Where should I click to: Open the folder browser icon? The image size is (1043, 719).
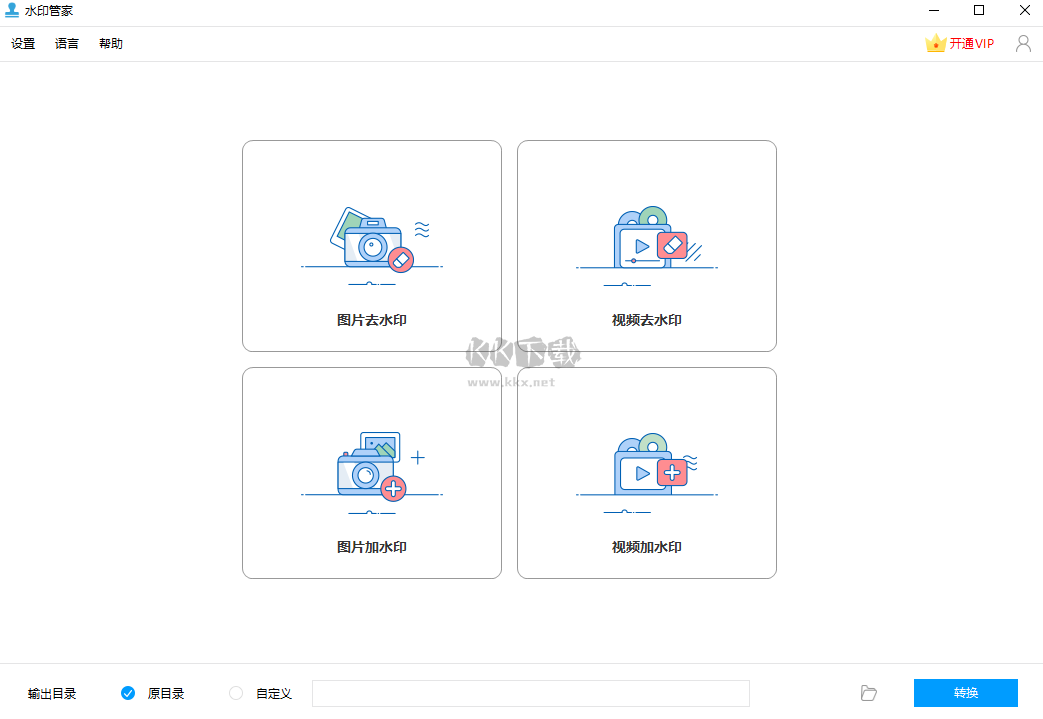pos(868,692)
